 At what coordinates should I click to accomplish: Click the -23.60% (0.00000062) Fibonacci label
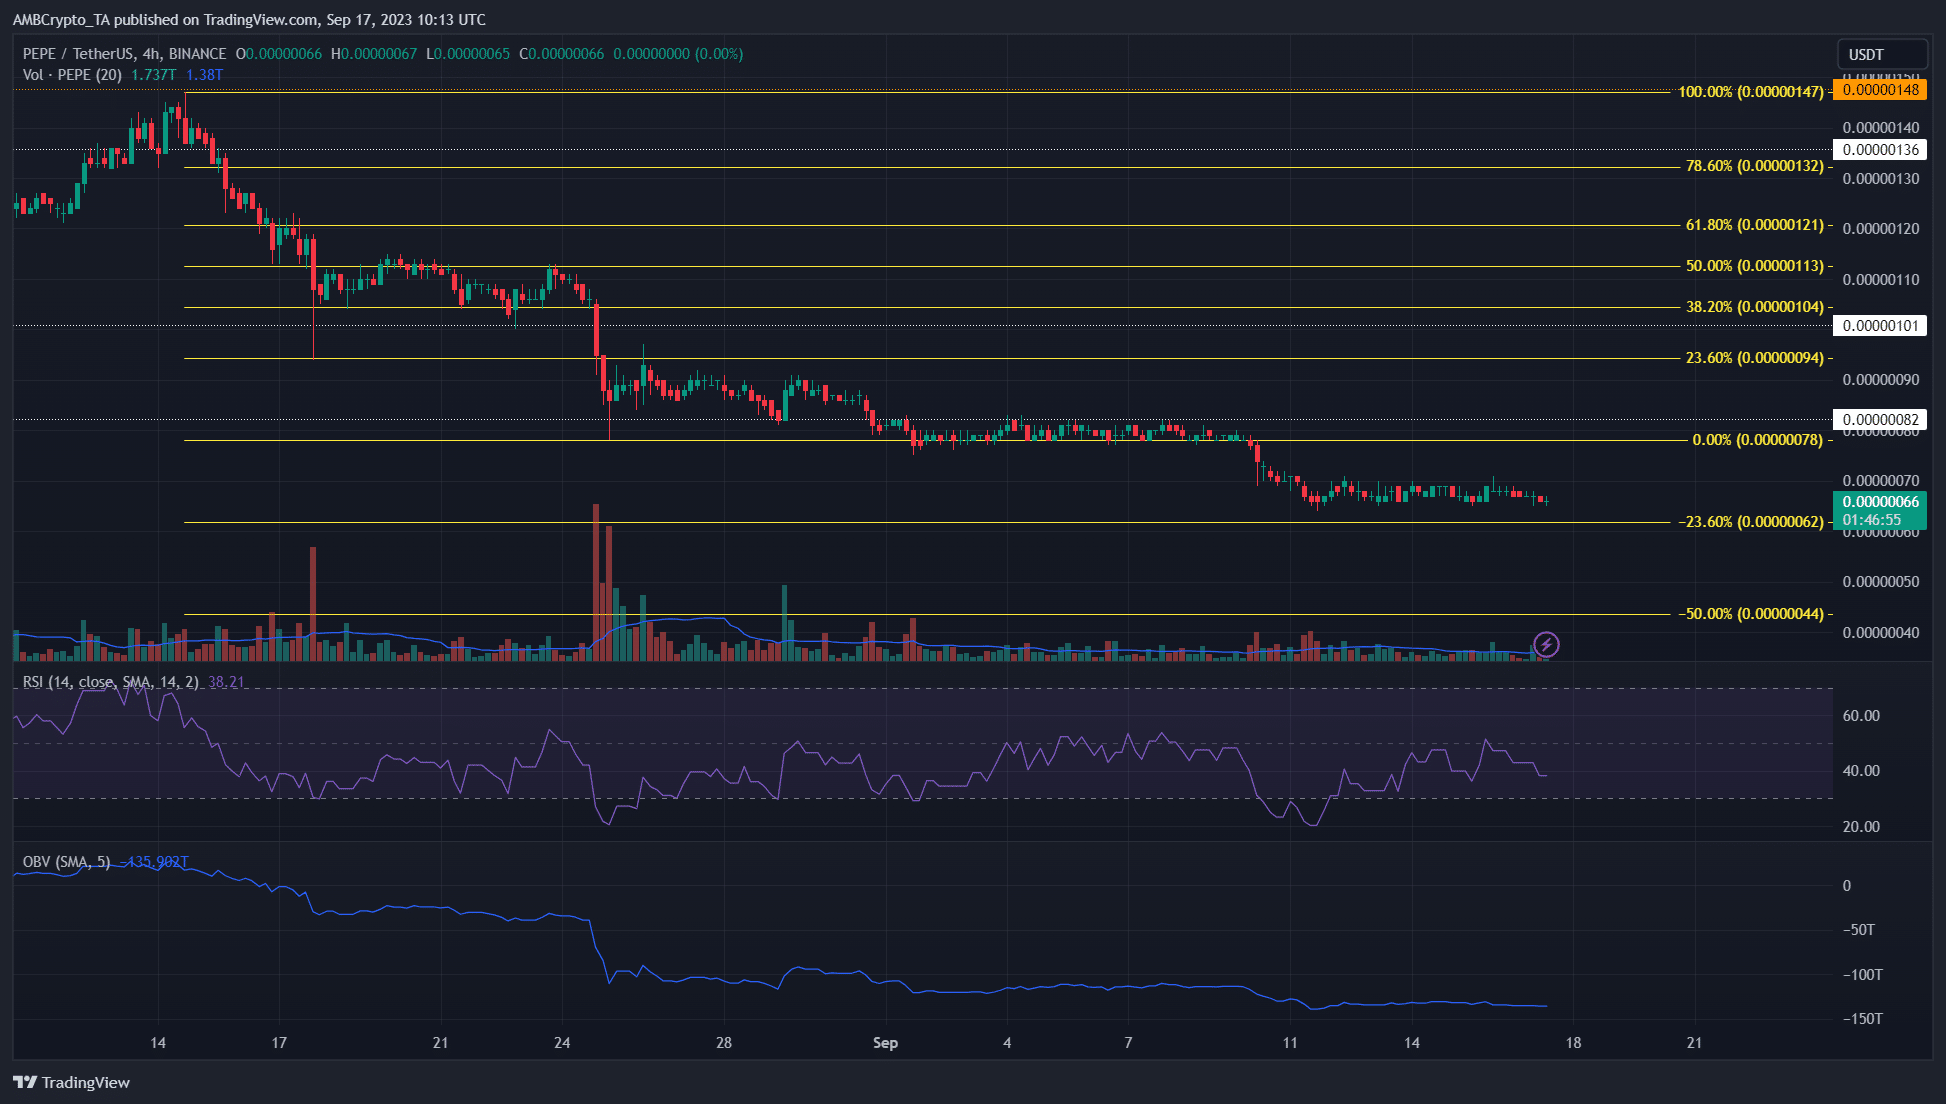(1750, 522)
